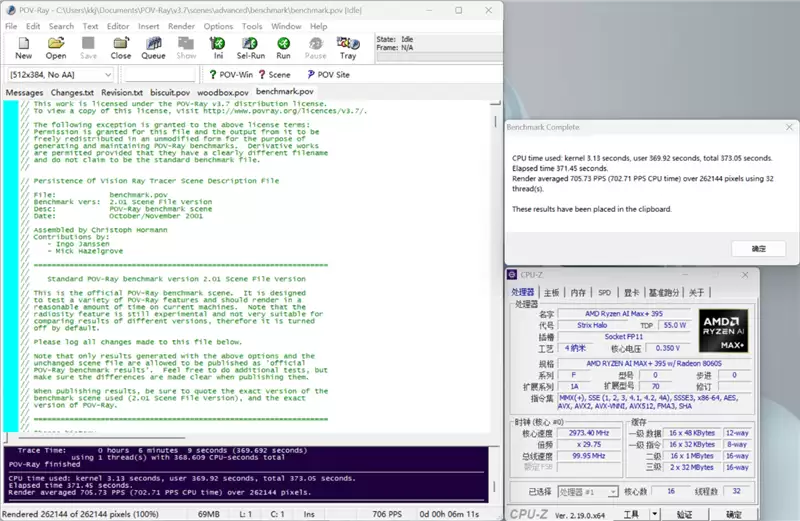This screenshot has height=521, width=800.
Task: Open a file with the Open icon
Action: pos(56,48)
